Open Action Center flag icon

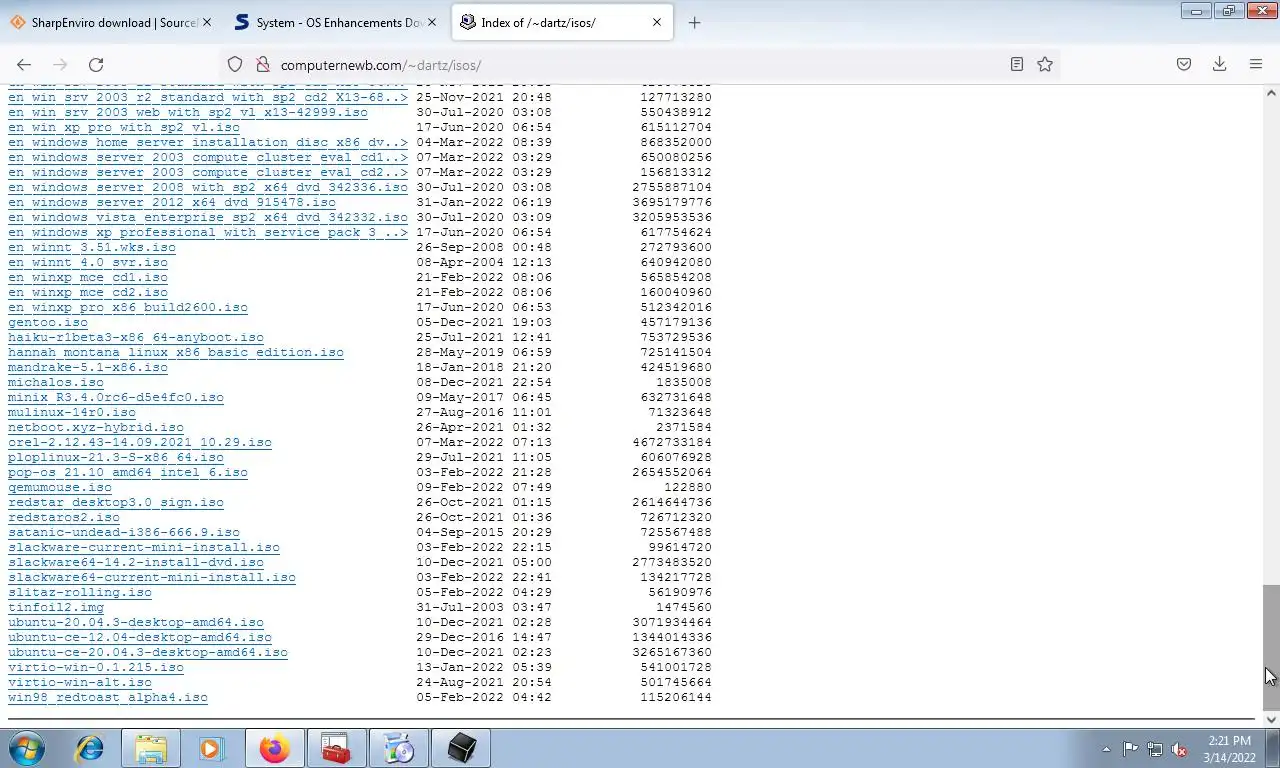1130,749
